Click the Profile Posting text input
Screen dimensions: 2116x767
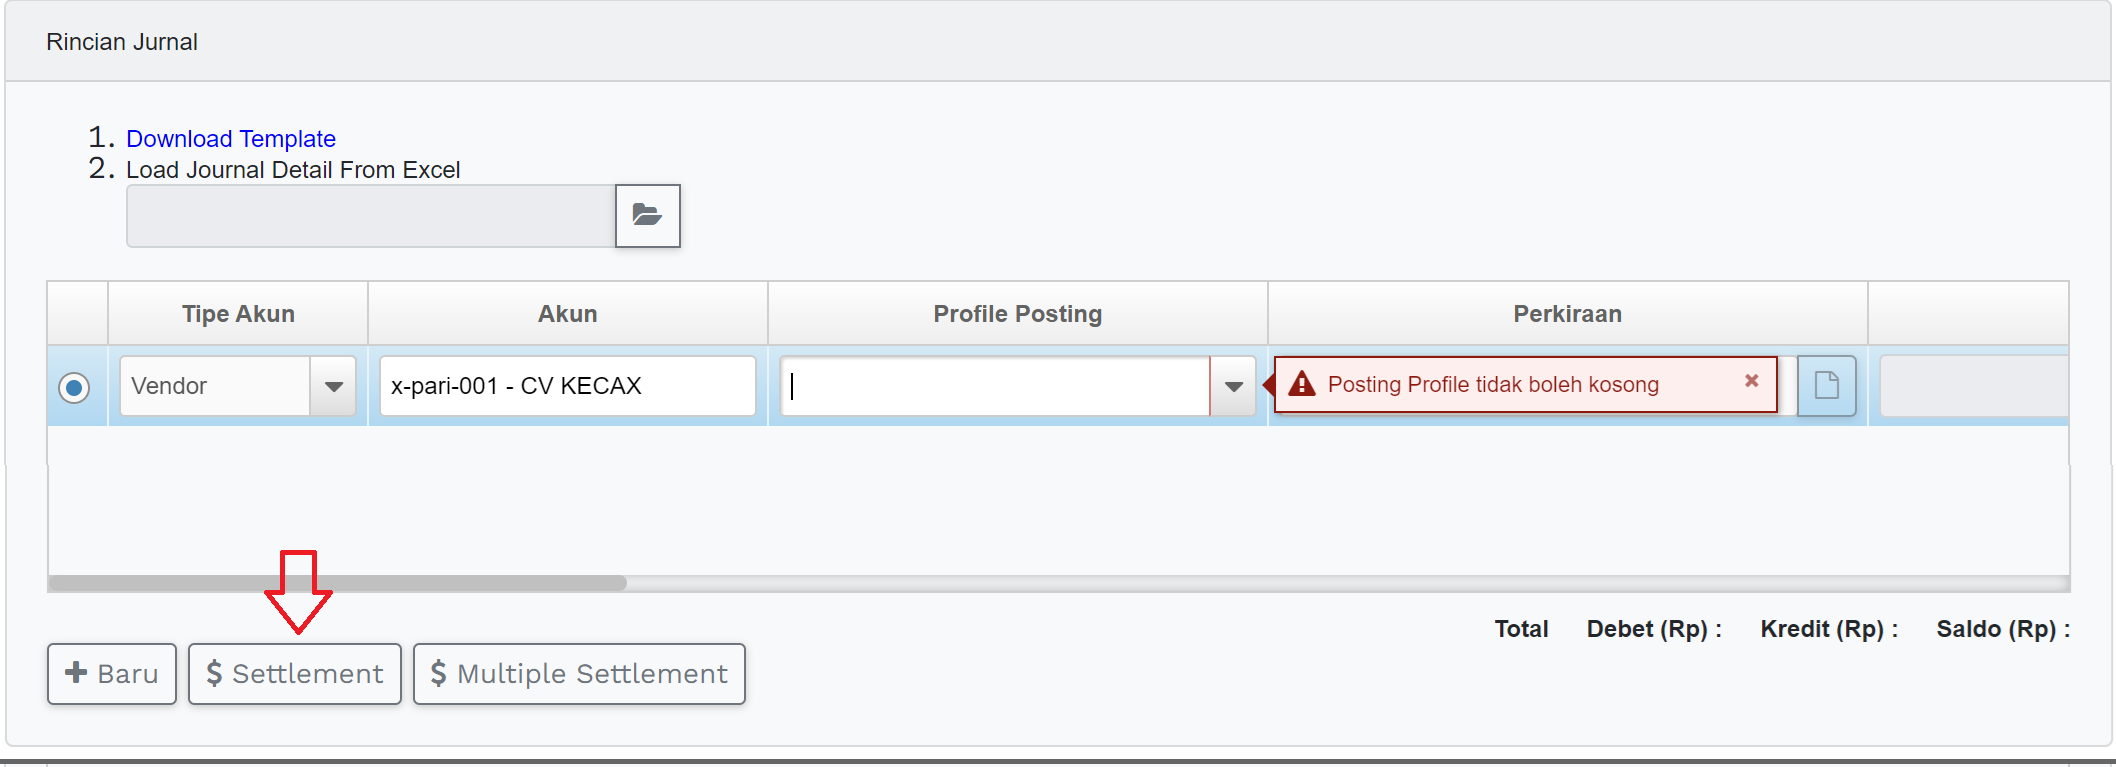pos(994,386)
